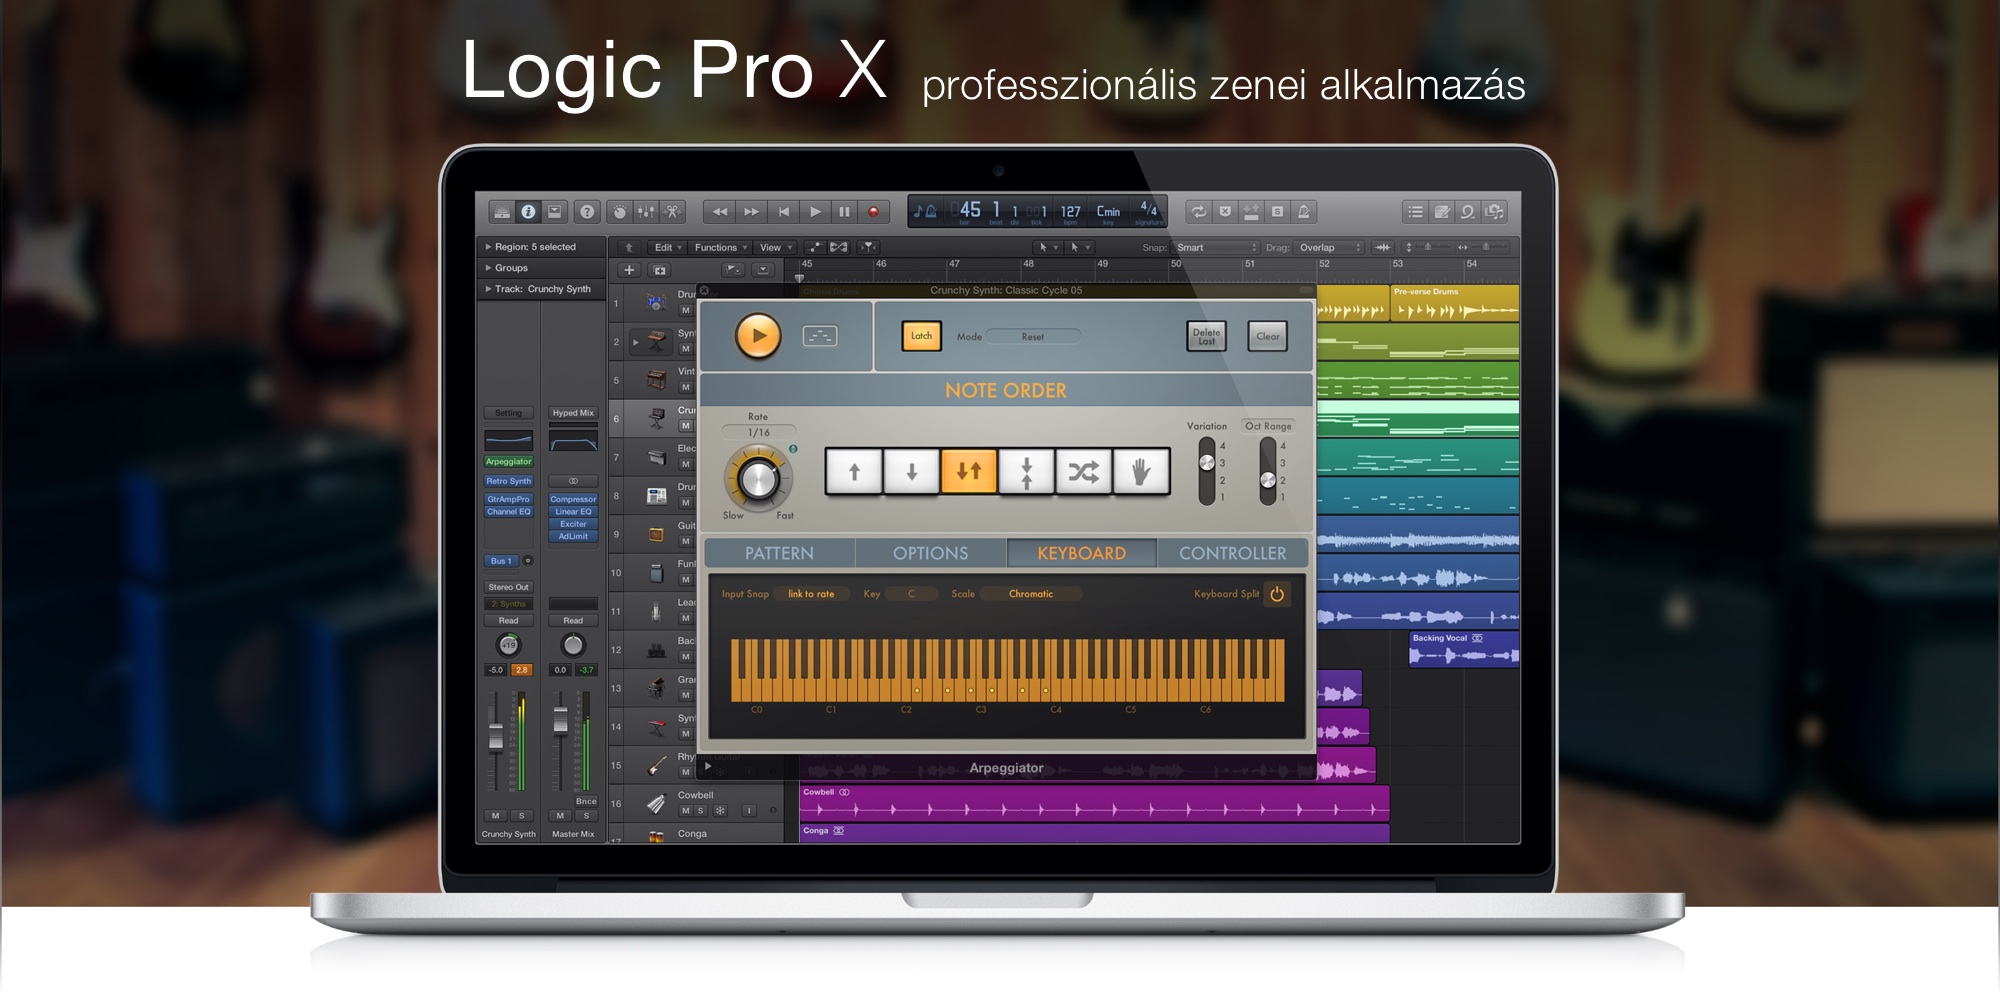2000x1000 pixels.
Task: Open the Edit menu
Action: pyautogui.click(x=668, y=247)
